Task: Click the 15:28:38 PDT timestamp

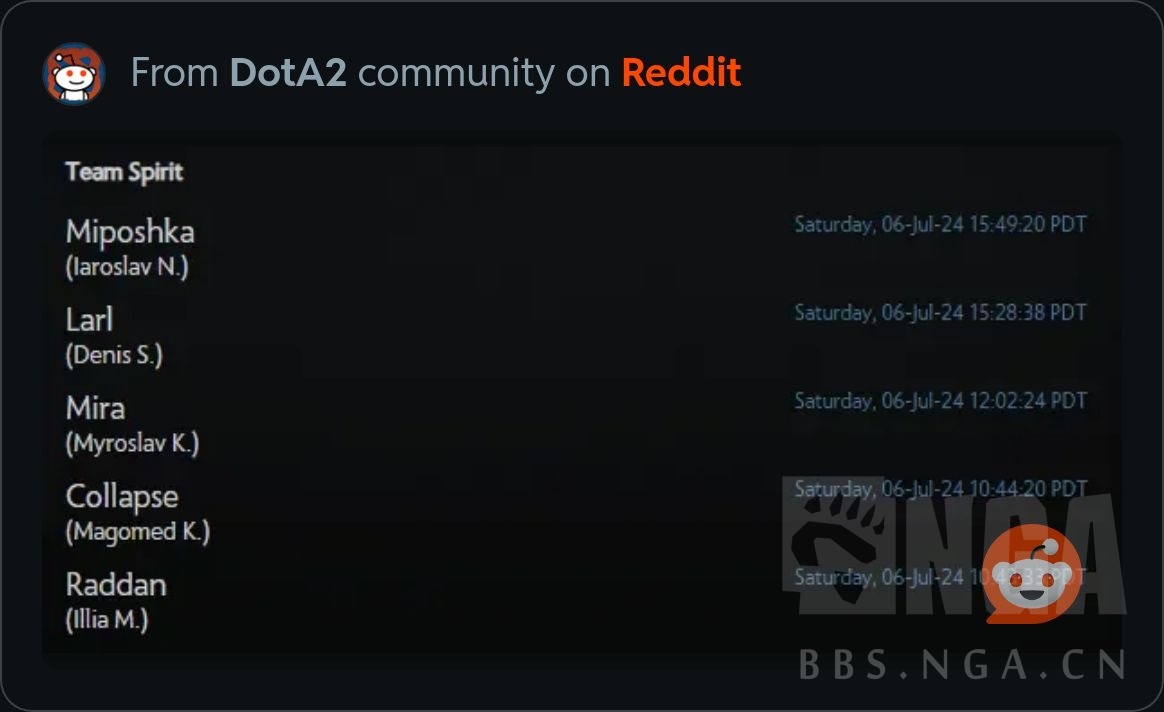Action: 941,313
